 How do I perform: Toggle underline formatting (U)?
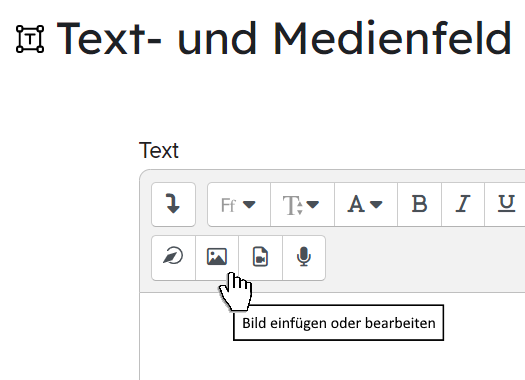[x=505, y=204]
